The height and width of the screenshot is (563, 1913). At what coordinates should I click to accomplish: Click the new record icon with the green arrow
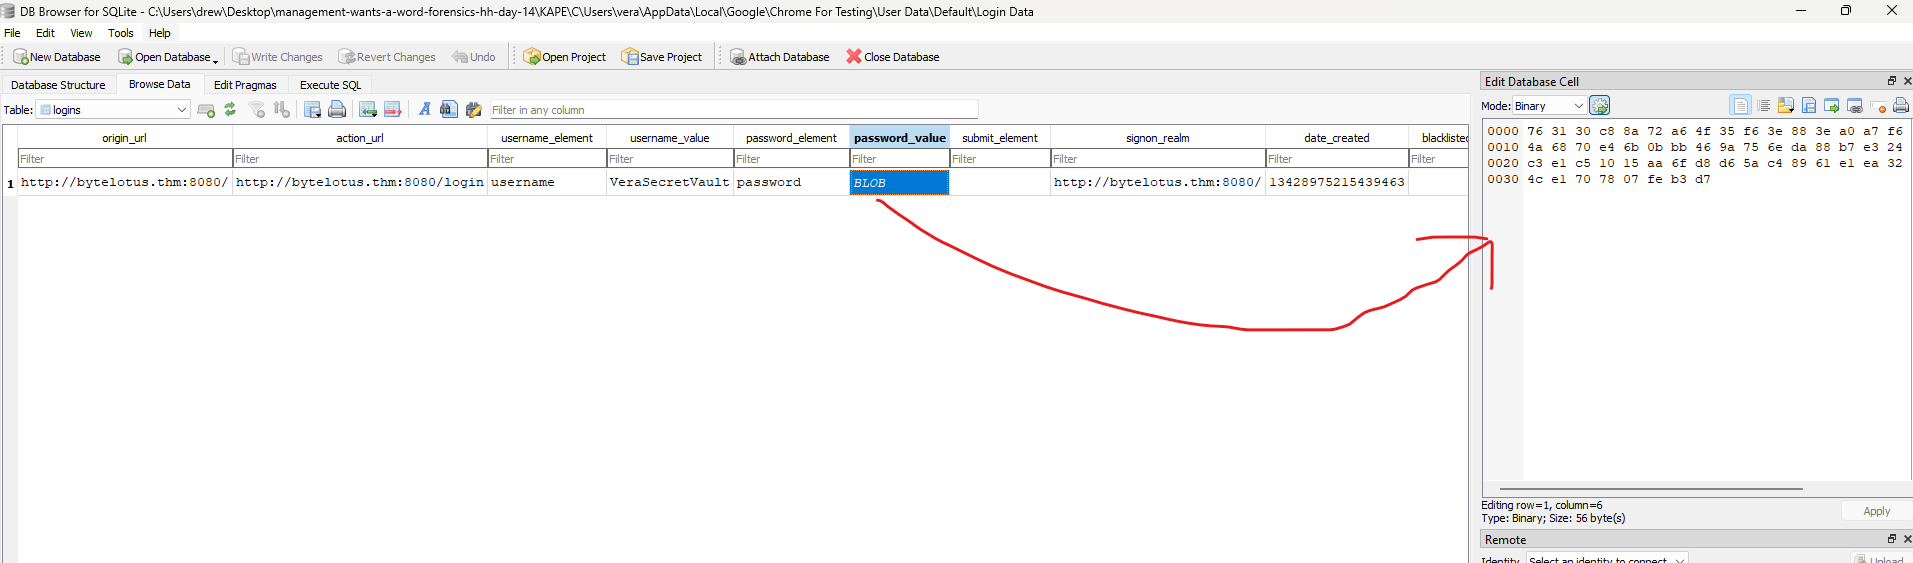367,110
